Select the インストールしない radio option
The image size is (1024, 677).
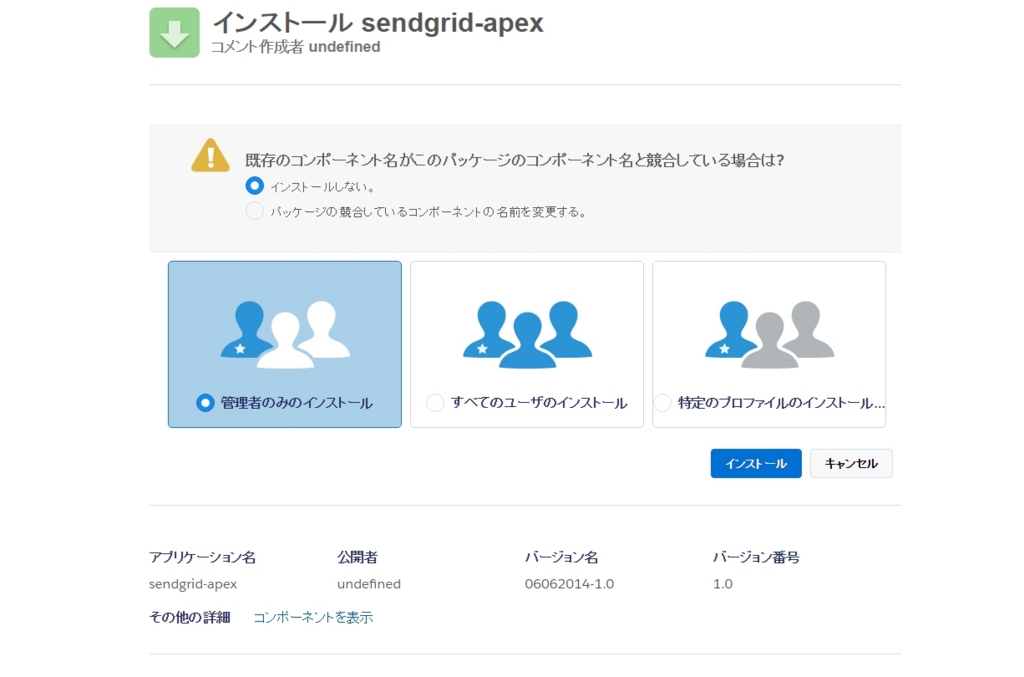click(x=255, y=186)
